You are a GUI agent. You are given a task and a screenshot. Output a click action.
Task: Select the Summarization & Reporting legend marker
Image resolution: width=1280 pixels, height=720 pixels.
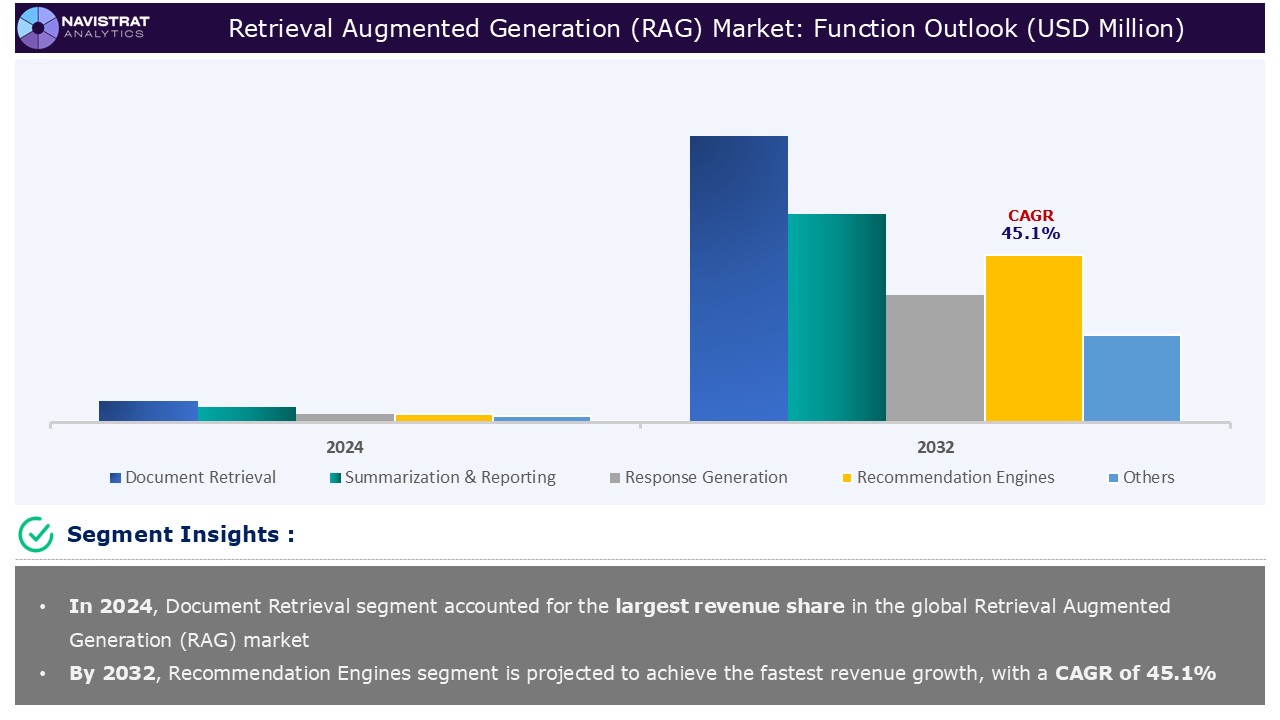point(333,477)
